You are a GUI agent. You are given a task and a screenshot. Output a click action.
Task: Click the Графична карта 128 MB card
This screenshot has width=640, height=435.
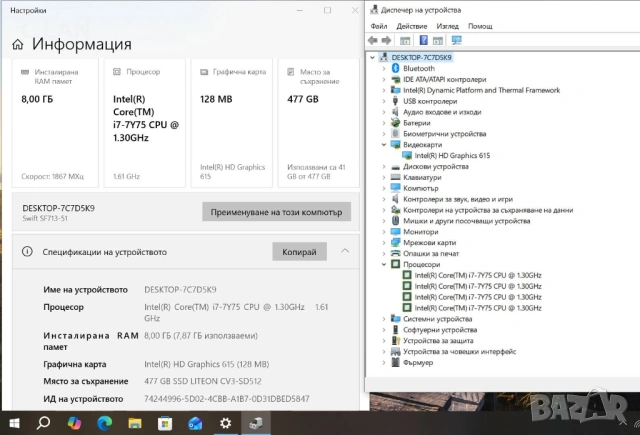231,123
